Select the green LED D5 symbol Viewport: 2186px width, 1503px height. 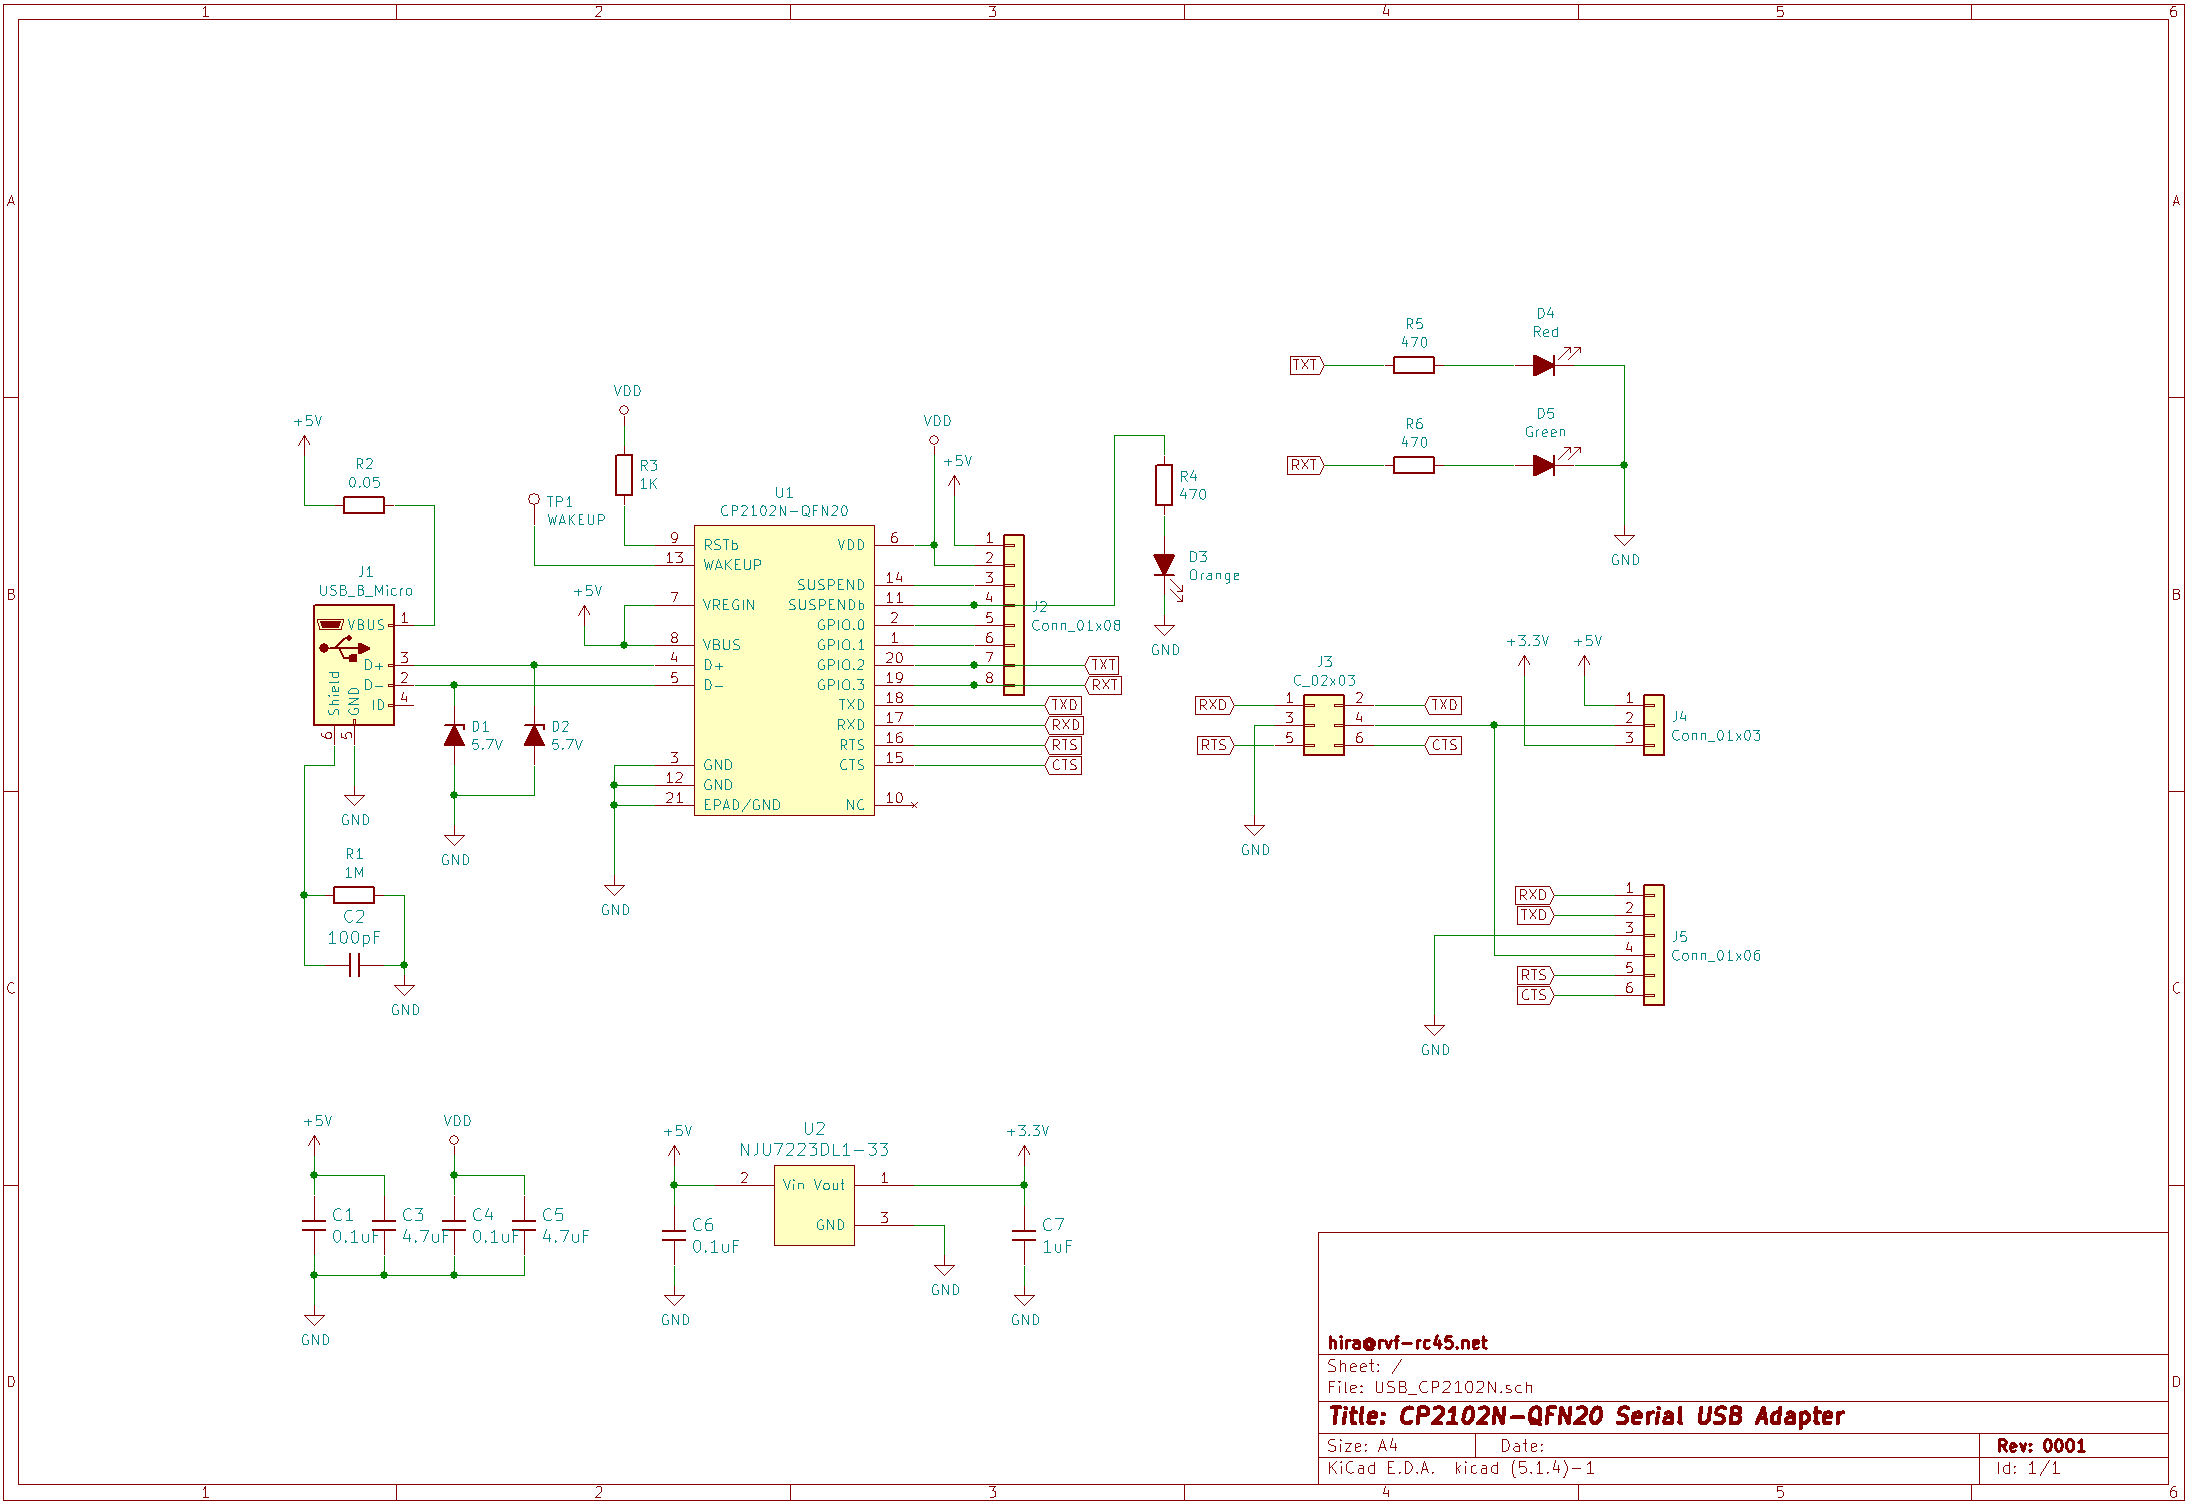1543,464
